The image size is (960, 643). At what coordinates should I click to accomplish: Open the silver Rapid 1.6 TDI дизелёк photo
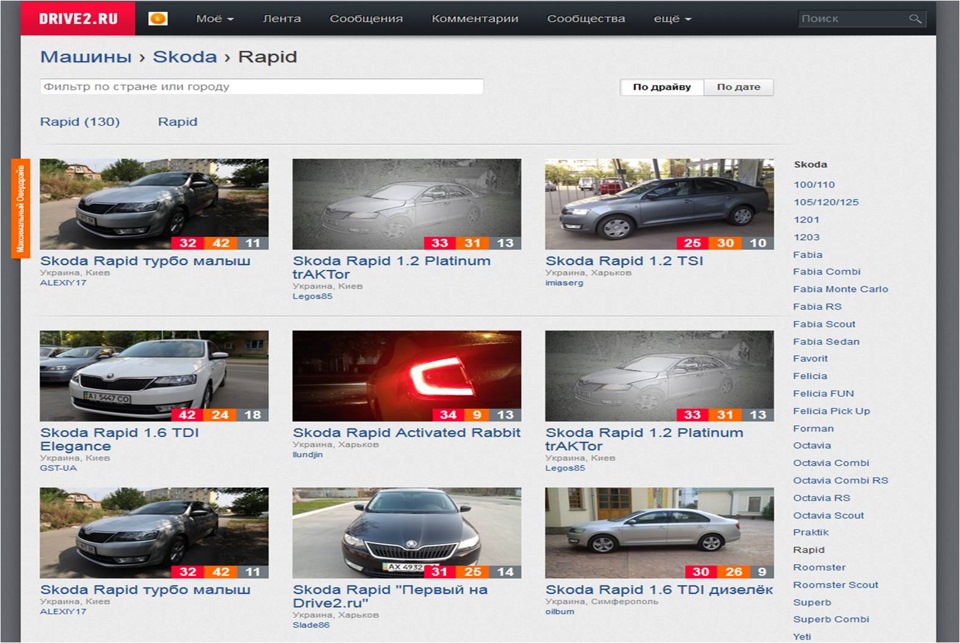tap(659, 533)
